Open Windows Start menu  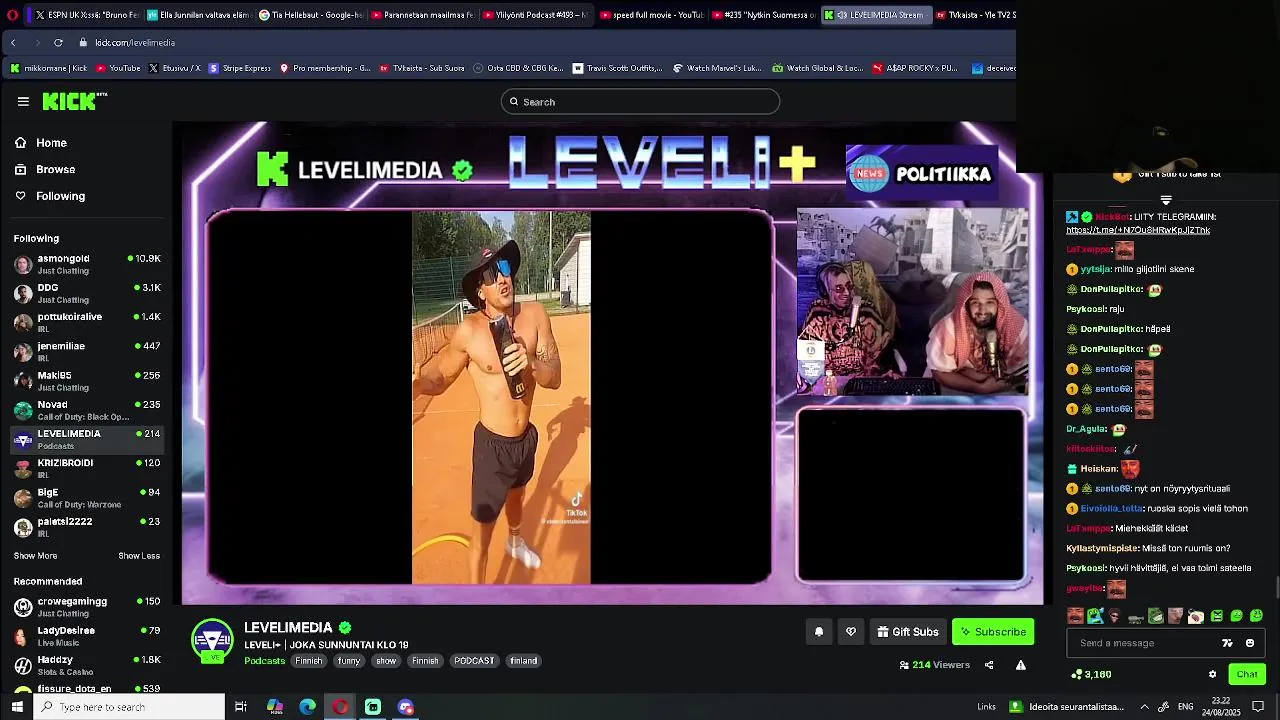click(x=17, y=707)
